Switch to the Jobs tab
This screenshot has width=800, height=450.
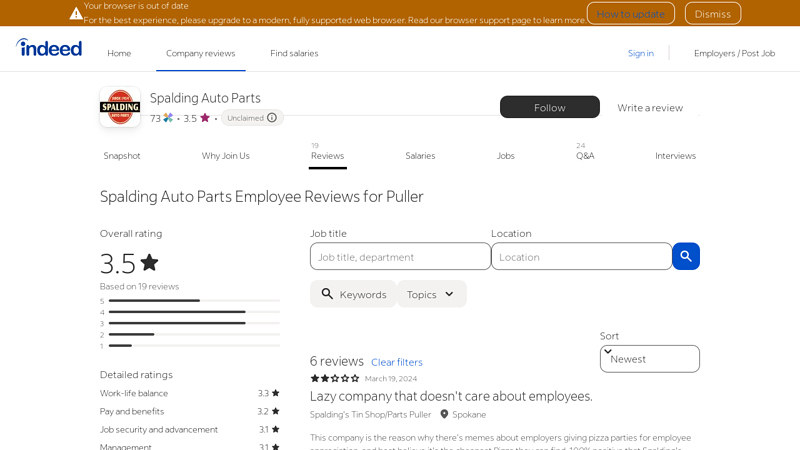[x=506, y=156]
